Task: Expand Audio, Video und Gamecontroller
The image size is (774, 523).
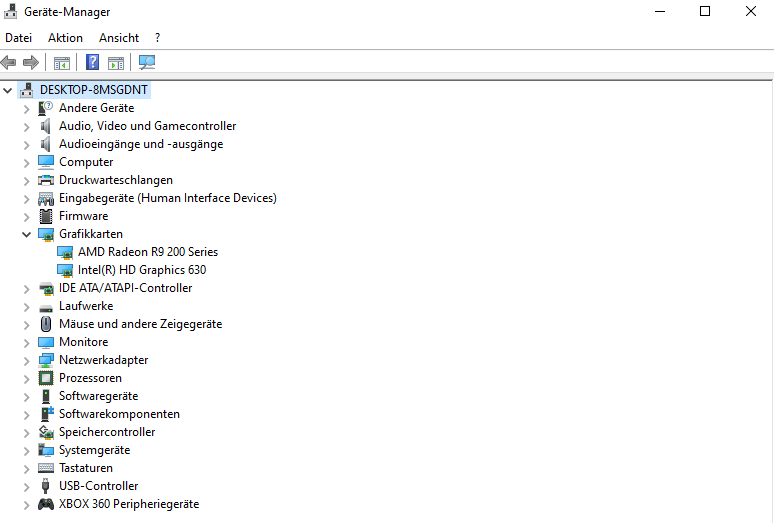Action: point(27,127)
